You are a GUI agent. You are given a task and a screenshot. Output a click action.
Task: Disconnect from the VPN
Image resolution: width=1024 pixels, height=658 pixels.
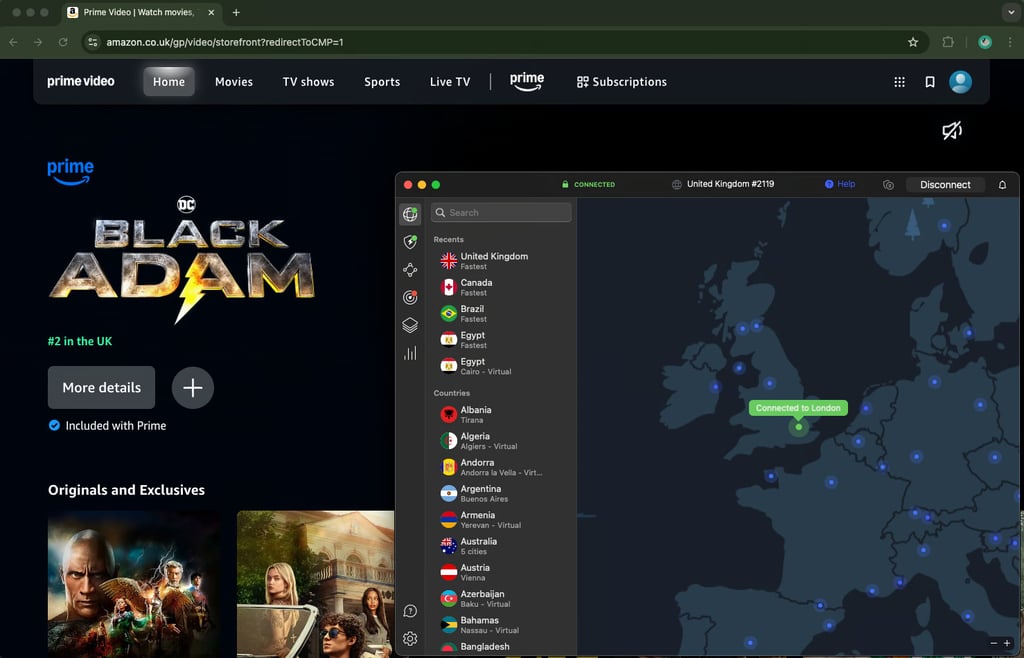(x=945, y=185)
